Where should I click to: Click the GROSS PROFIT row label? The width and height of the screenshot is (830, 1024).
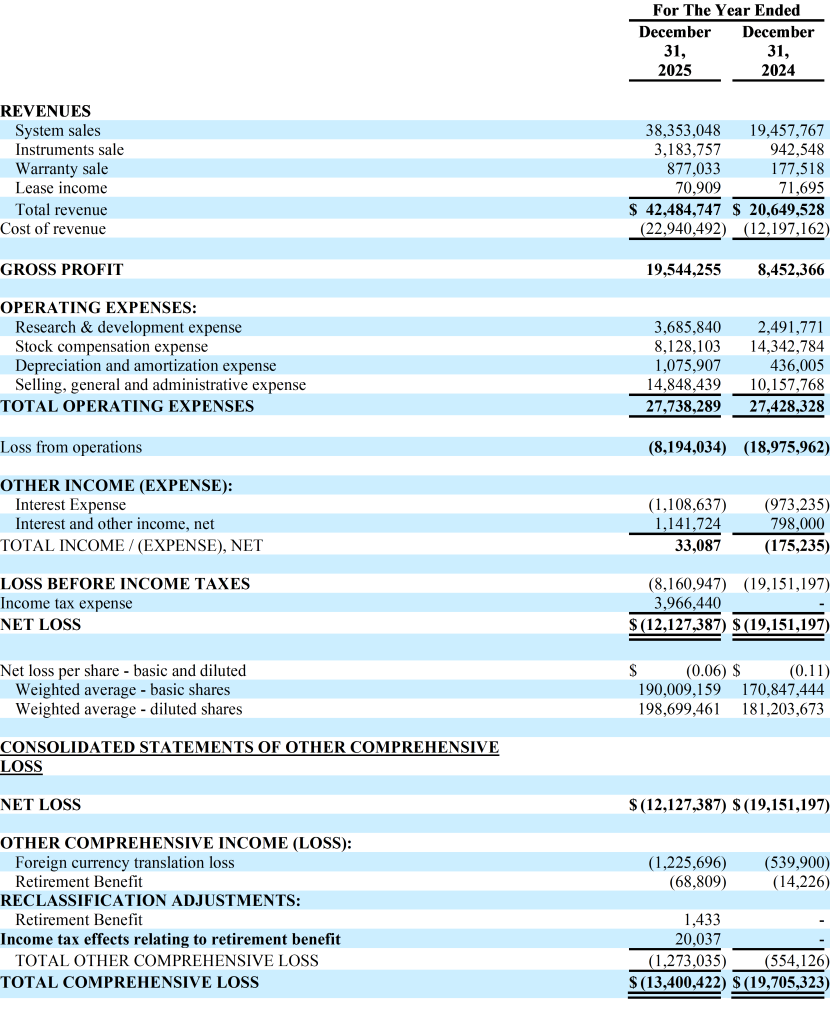[62, 269]
